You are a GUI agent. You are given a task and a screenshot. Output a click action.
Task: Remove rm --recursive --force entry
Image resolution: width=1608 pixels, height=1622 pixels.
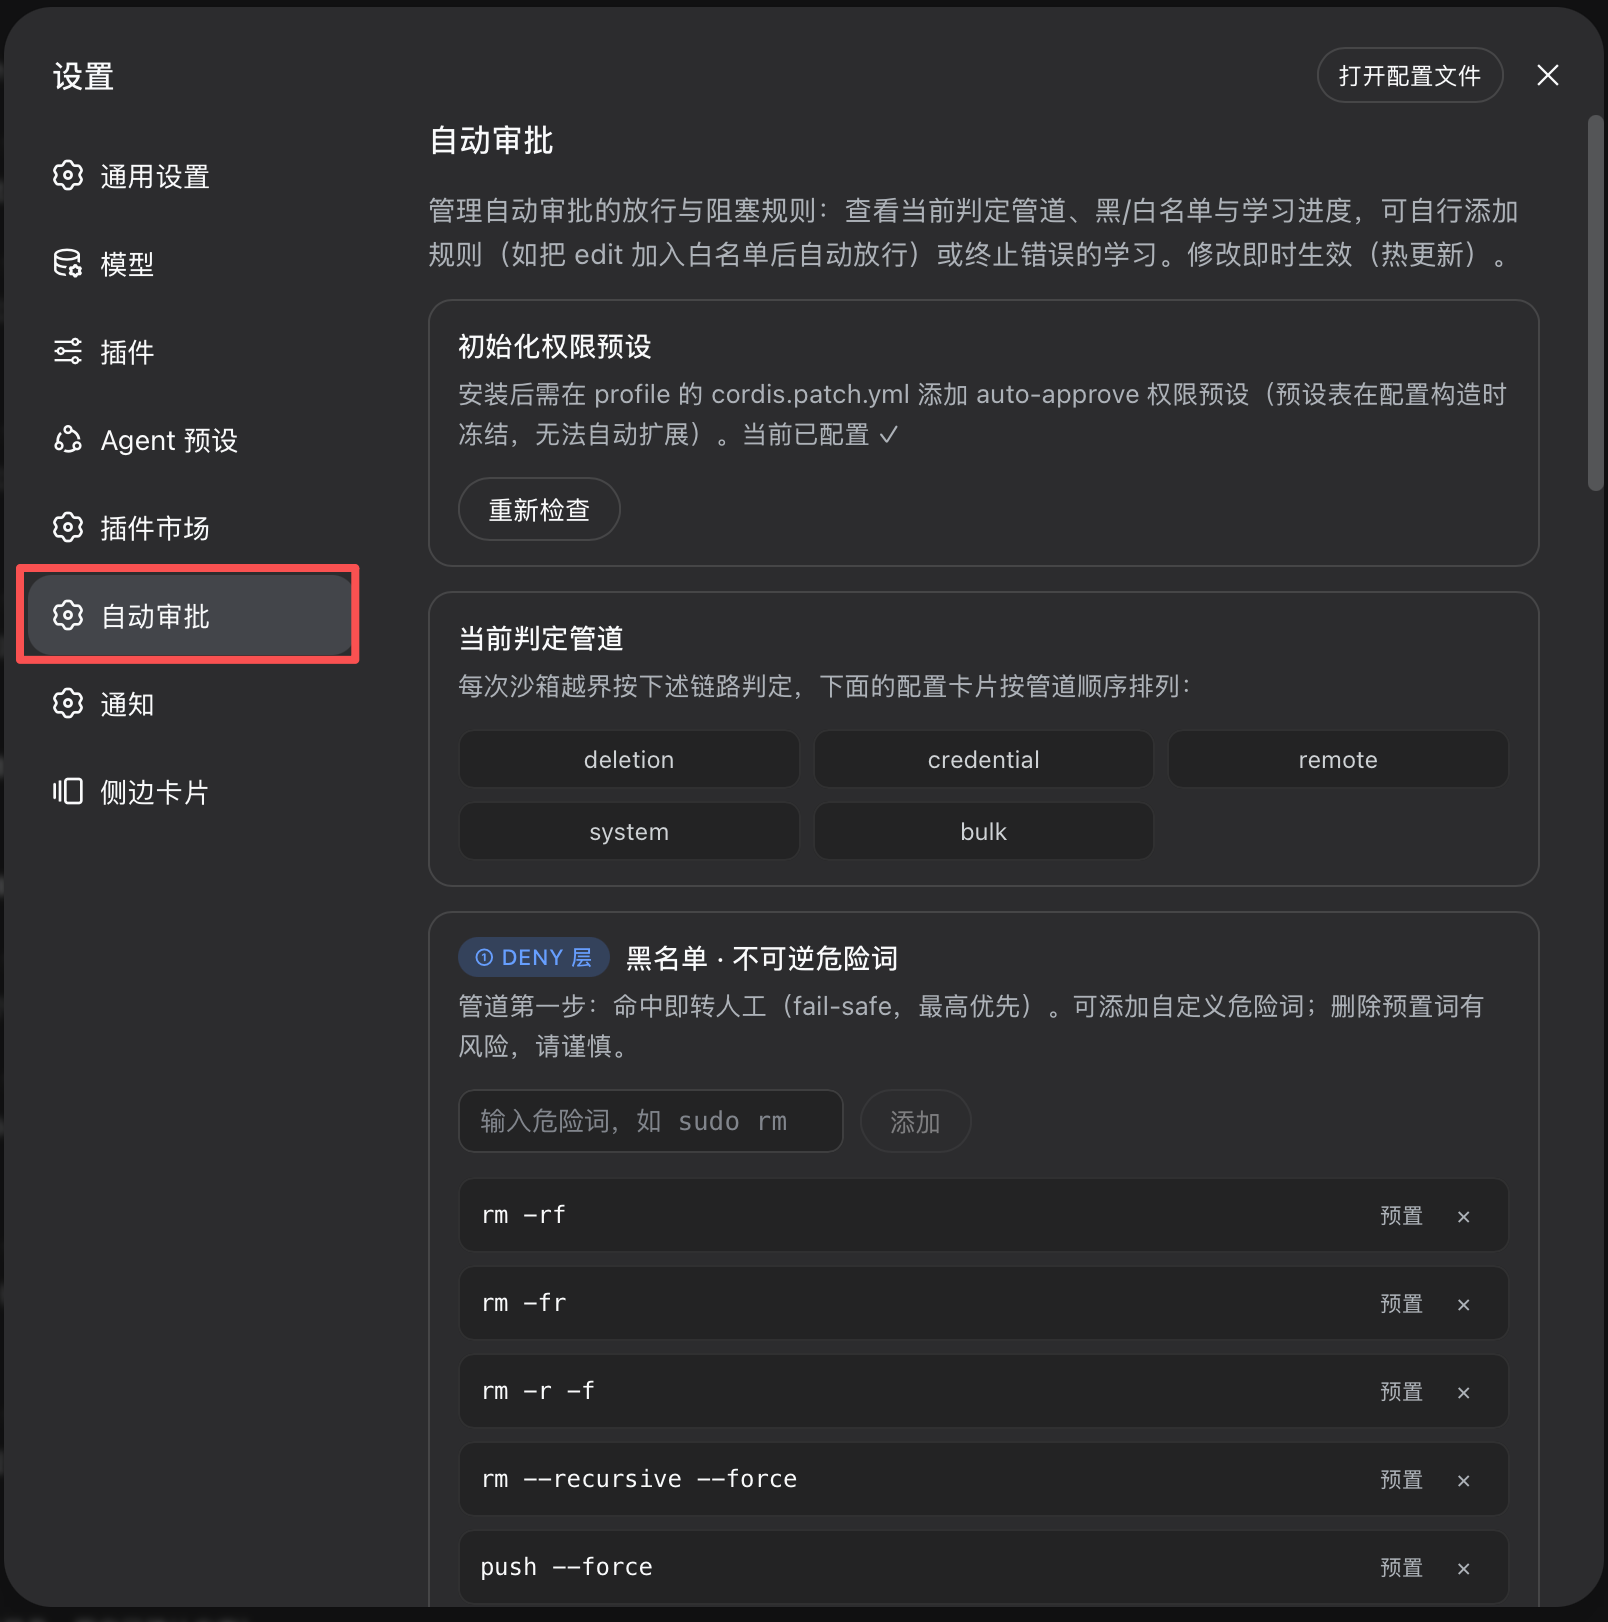tap(1464, 1480)
